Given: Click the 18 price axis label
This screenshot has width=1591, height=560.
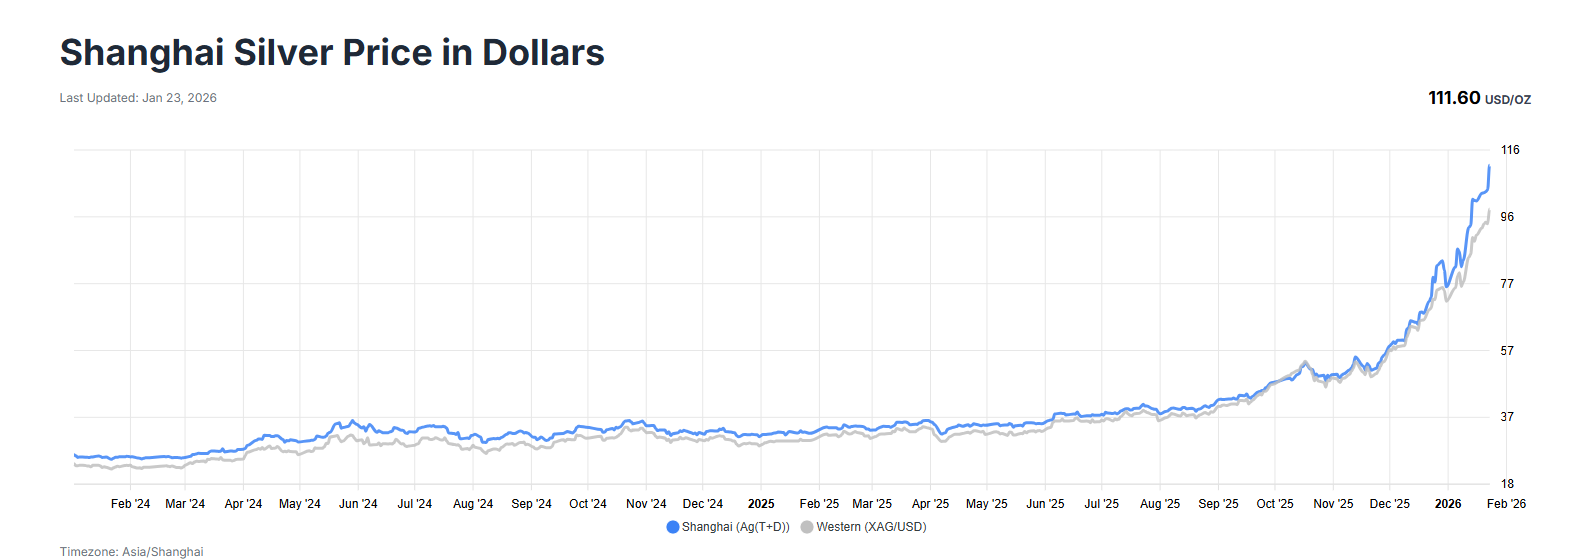Looking at the screenshot, I should click(x=1507, y=484).
